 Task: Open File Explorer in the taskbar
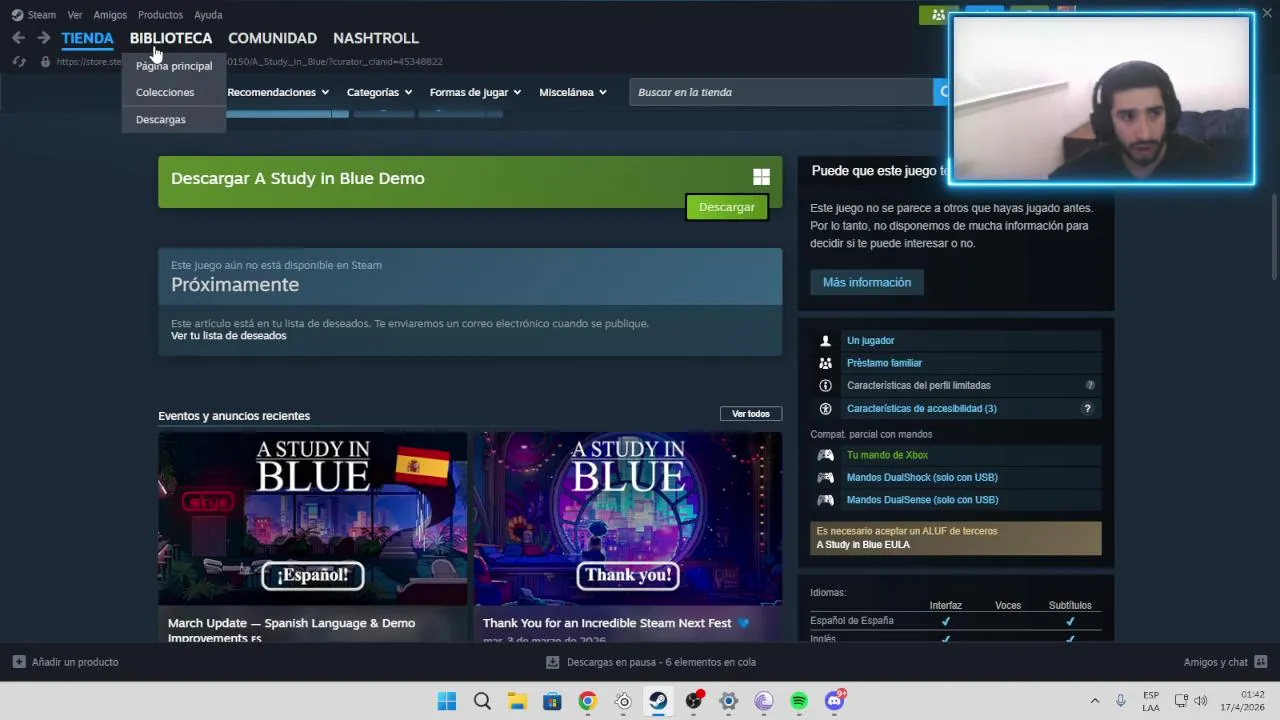(517, 701)
